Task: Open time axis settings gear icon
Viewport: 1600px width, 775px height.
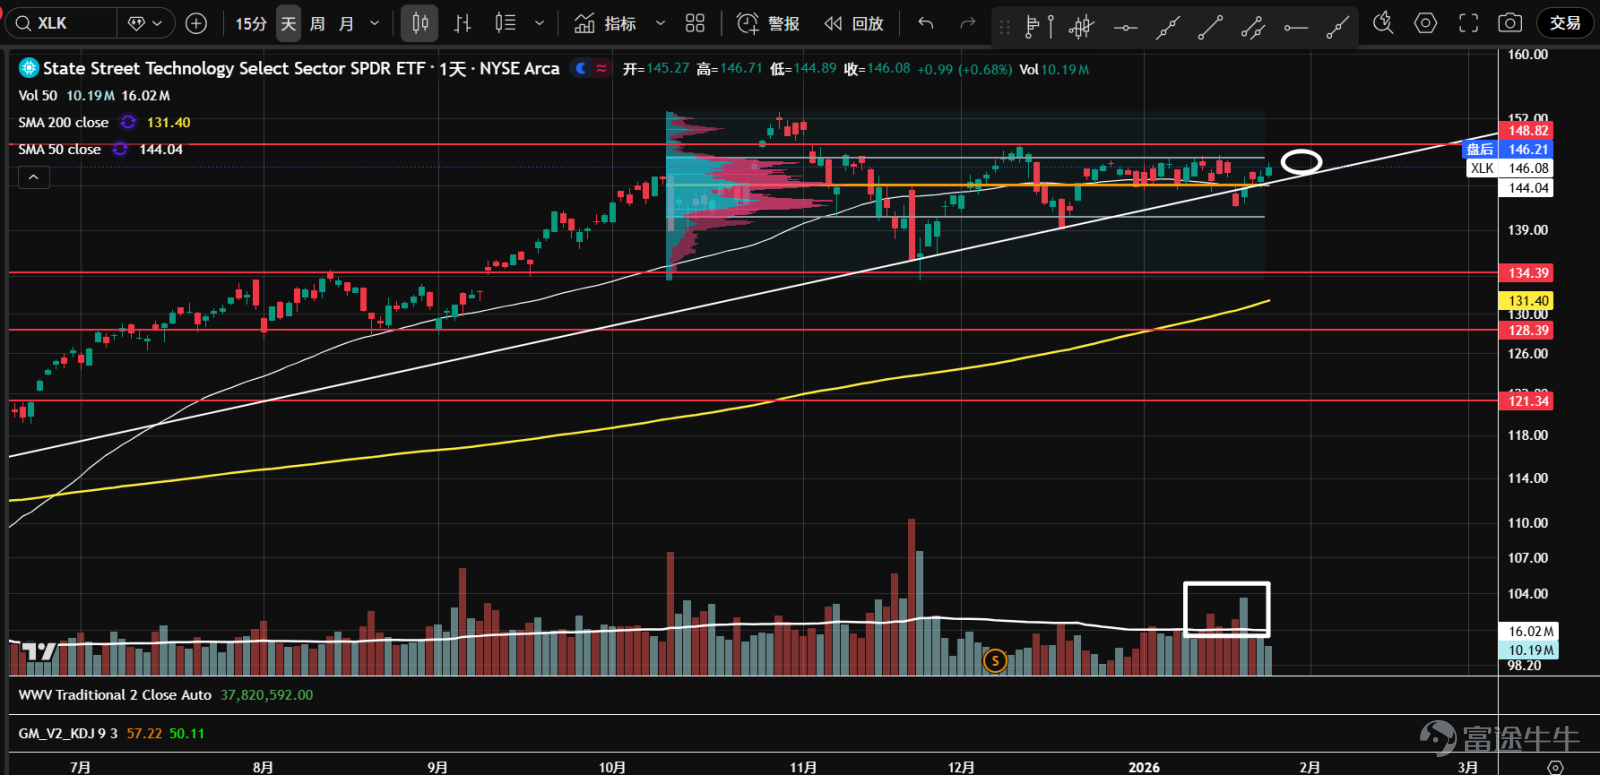Action: coord(1555,767)
